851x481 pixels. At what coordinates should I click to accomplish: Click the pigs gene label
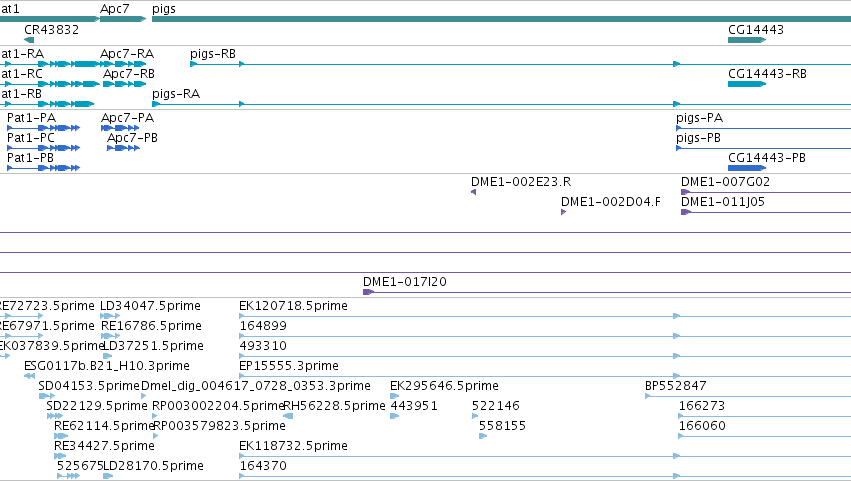163,9
